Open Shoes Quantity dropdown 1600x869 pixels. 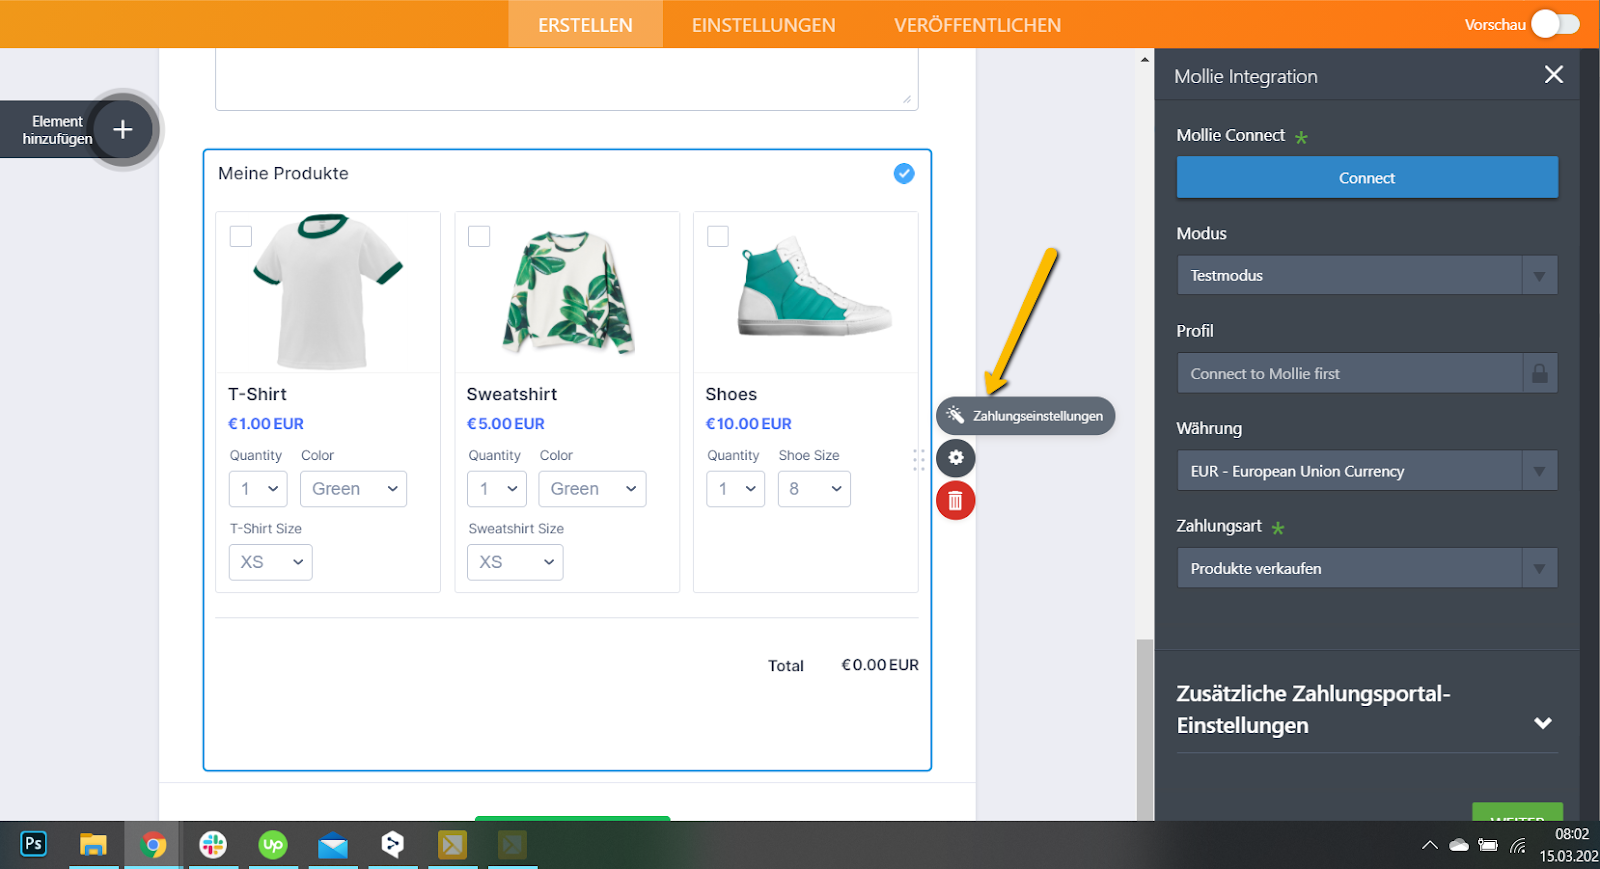(x=736, y=489)
